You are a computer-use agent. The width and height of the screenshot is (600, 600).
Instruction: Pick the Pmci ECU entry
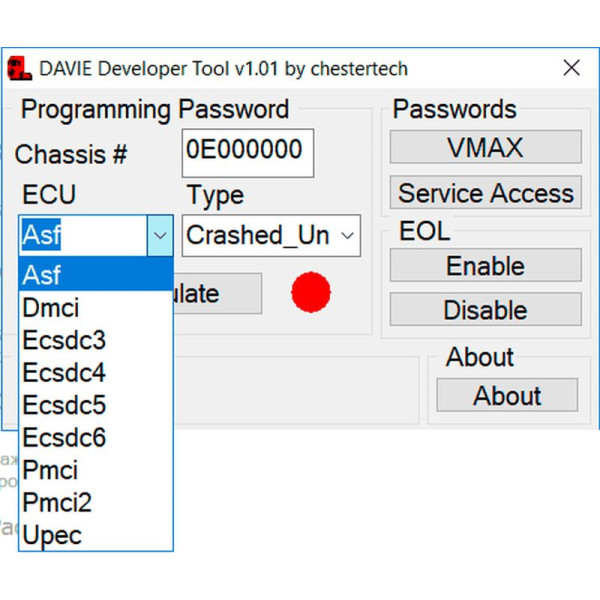[95, 470]
